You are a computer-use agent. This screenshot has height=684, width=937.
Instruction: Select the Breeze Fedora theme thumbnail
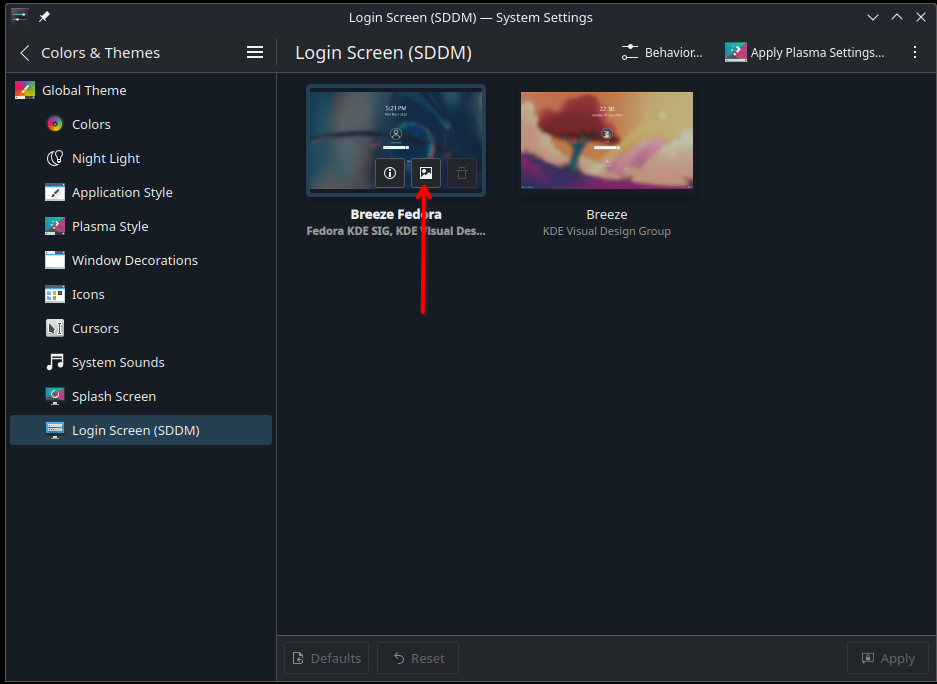396,140
